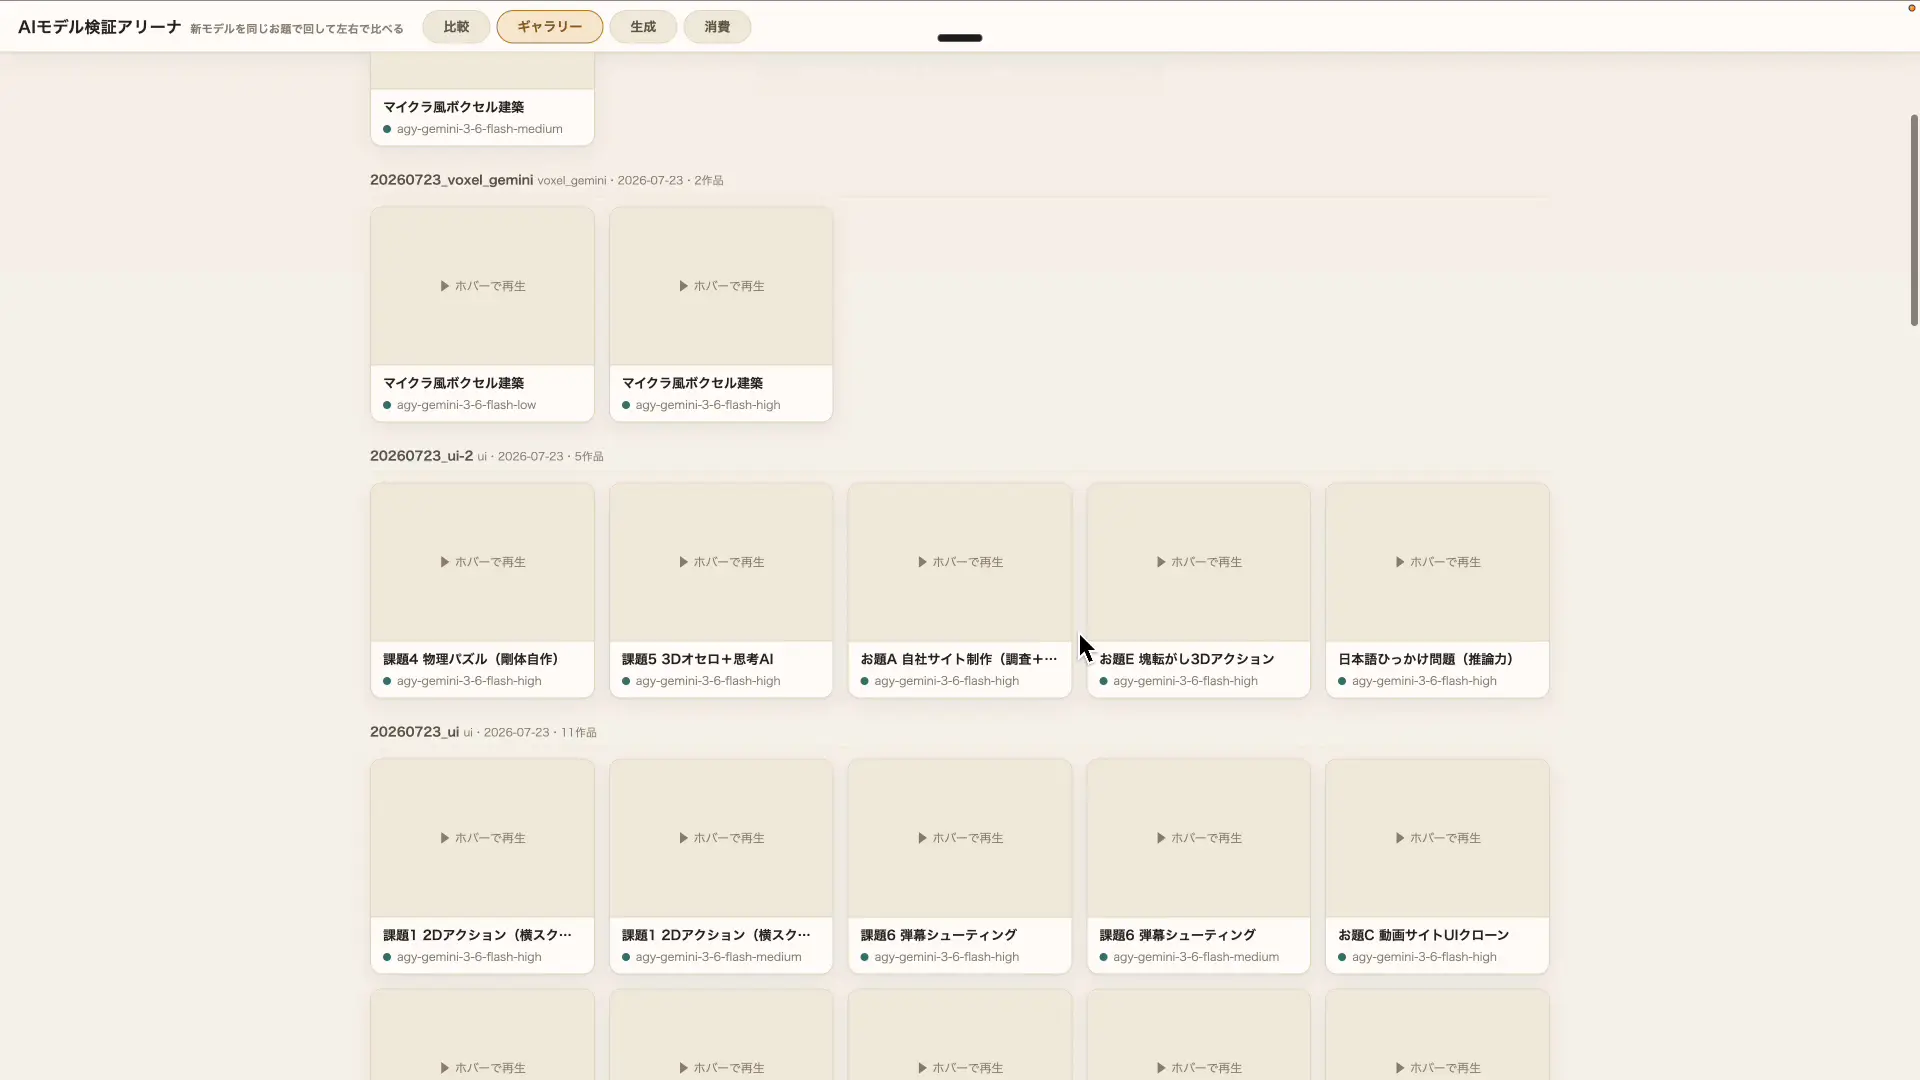Click play icon on お題E 塊転がし card
This screenshot has width=1920, height=1080.
(1161, 562)
